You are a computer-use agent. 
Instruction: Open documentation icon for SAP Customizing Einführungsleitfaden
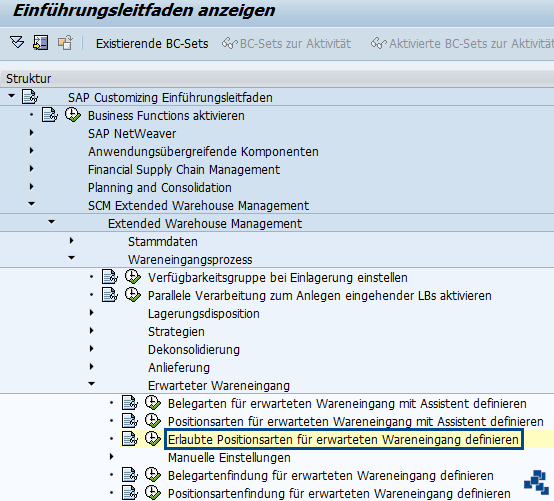(30, 96)
